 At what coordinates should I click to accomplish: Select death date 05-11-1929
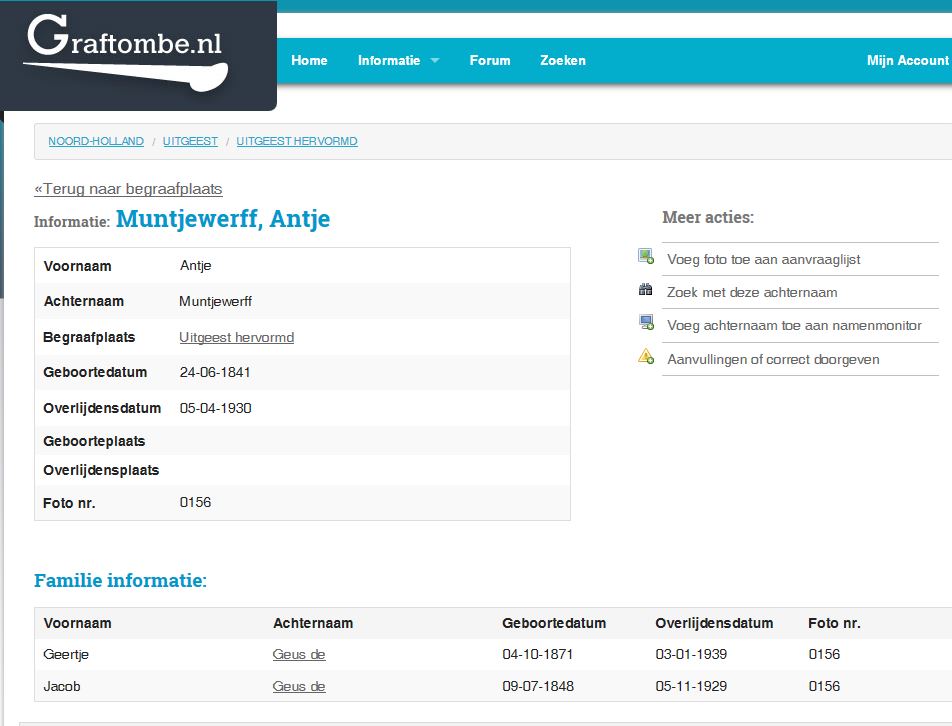[x=691, y=686]
